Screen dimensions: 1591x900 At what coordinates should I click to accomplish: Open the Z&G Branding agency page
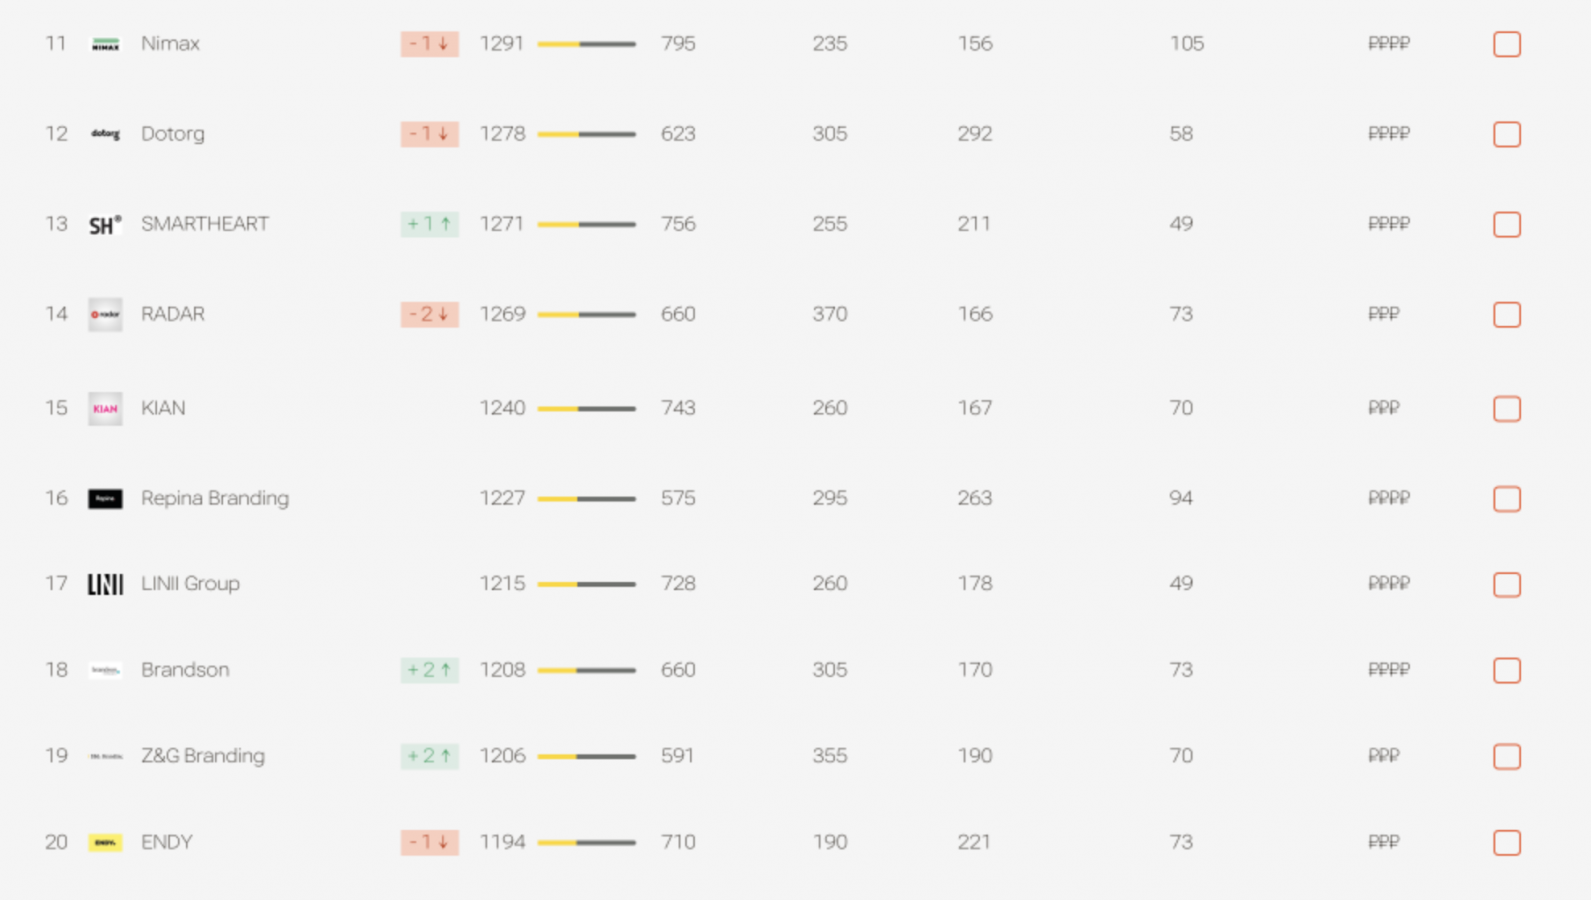point(202,756)
